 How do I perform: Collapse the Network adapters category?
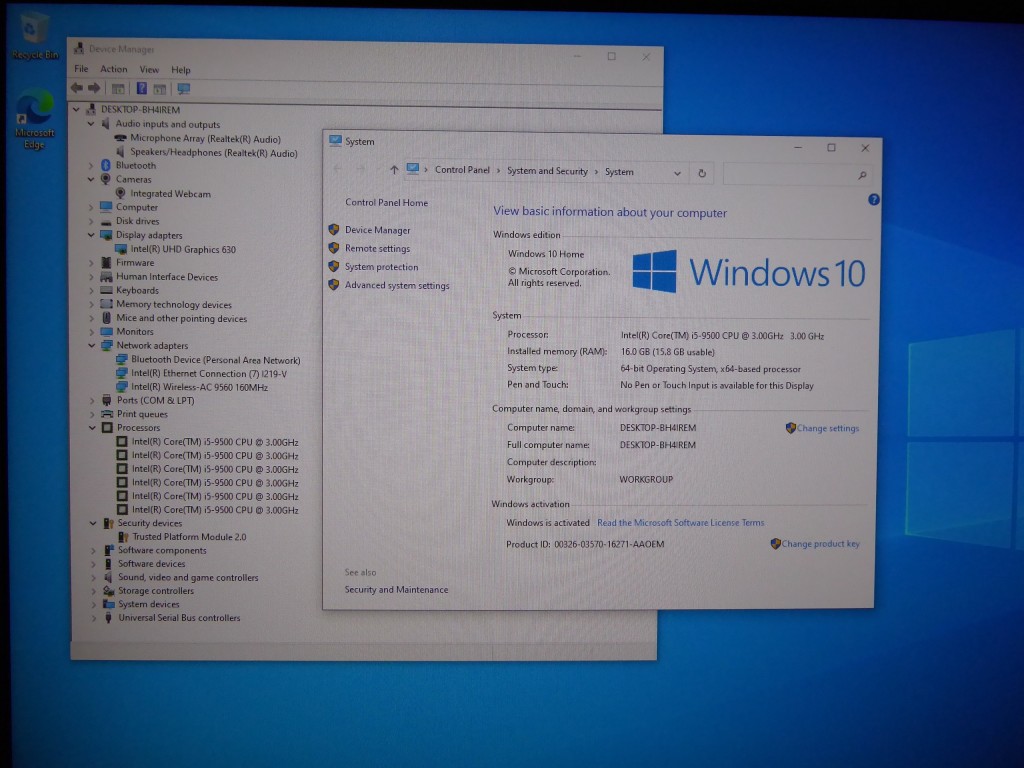[91, 345]
